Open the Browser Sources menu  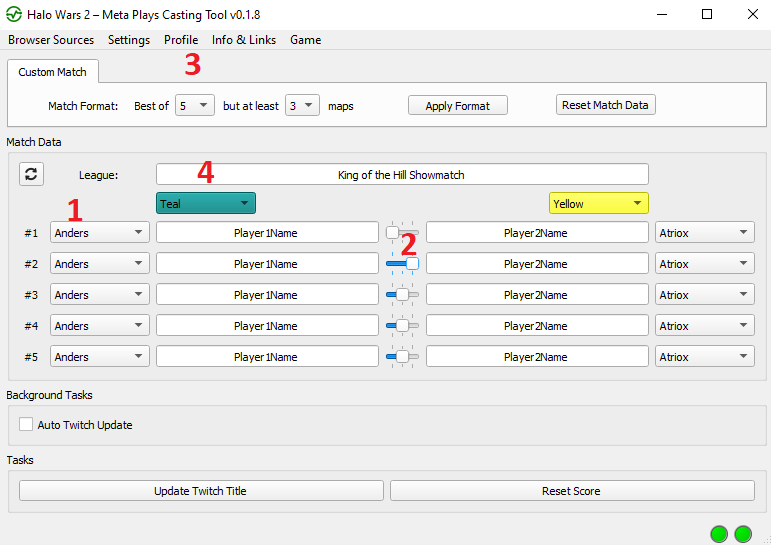coord(51,40)
